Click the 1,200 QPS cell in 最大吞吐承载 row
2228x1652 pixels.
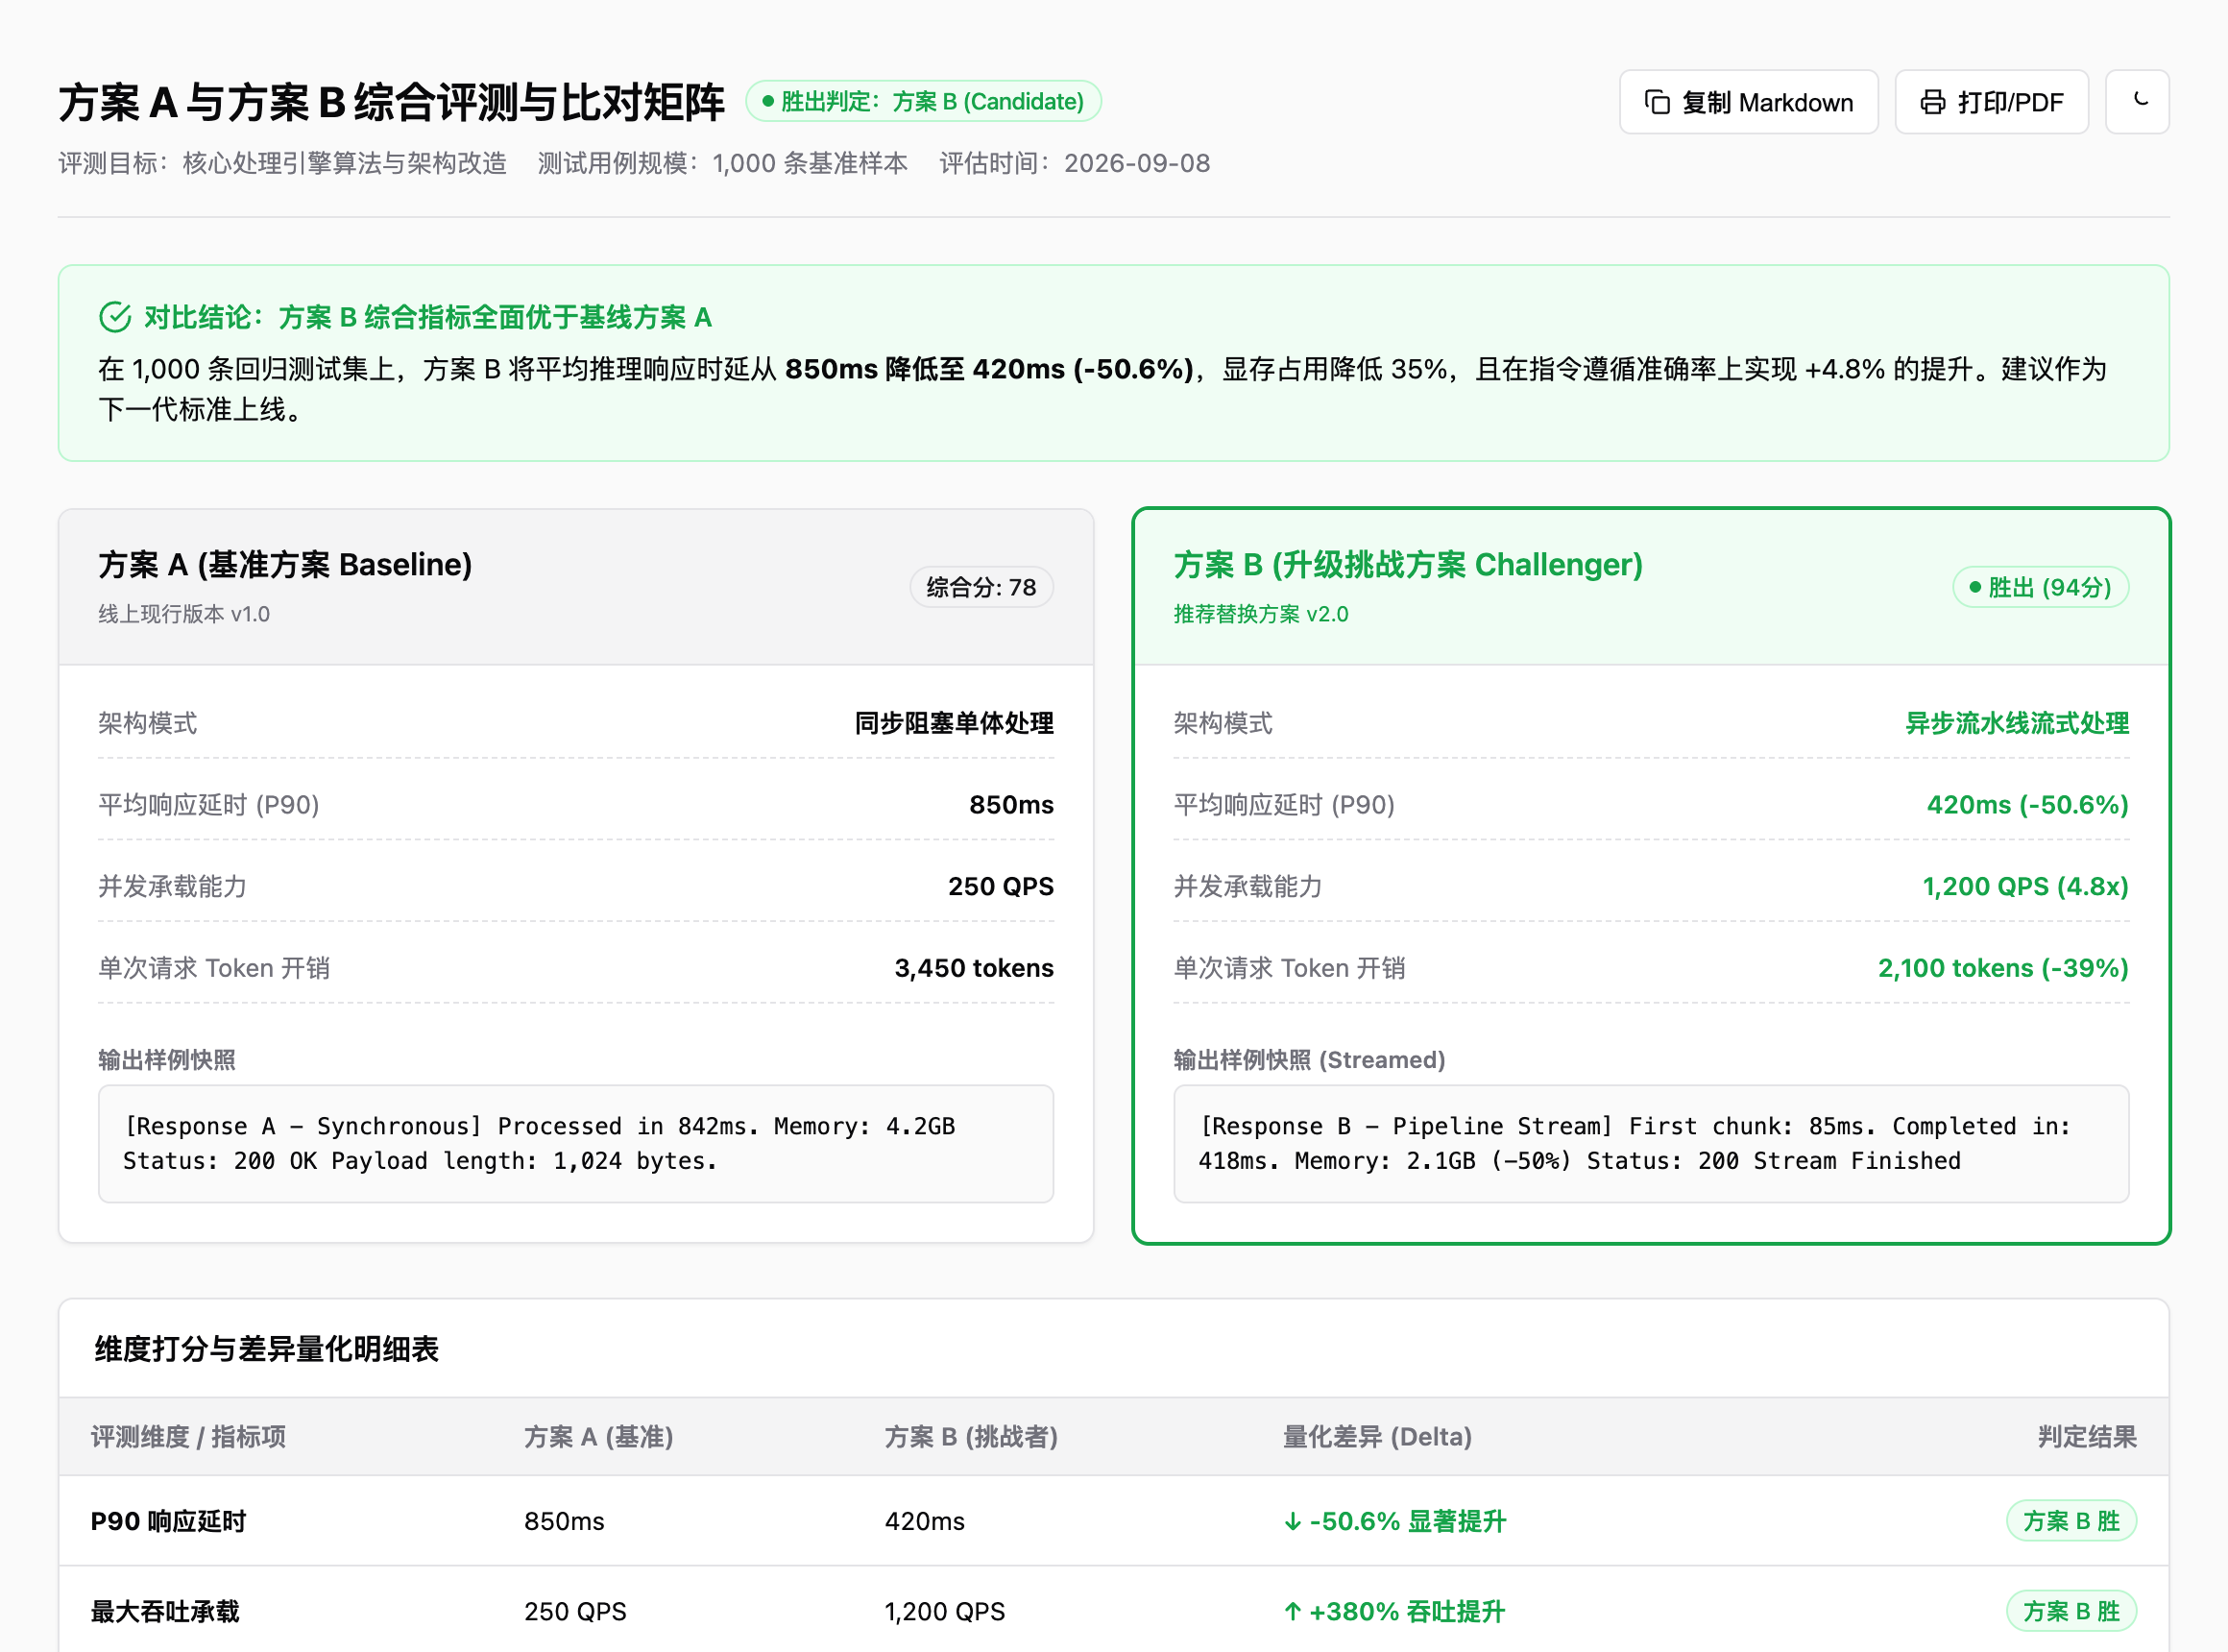pos(944,1611)
